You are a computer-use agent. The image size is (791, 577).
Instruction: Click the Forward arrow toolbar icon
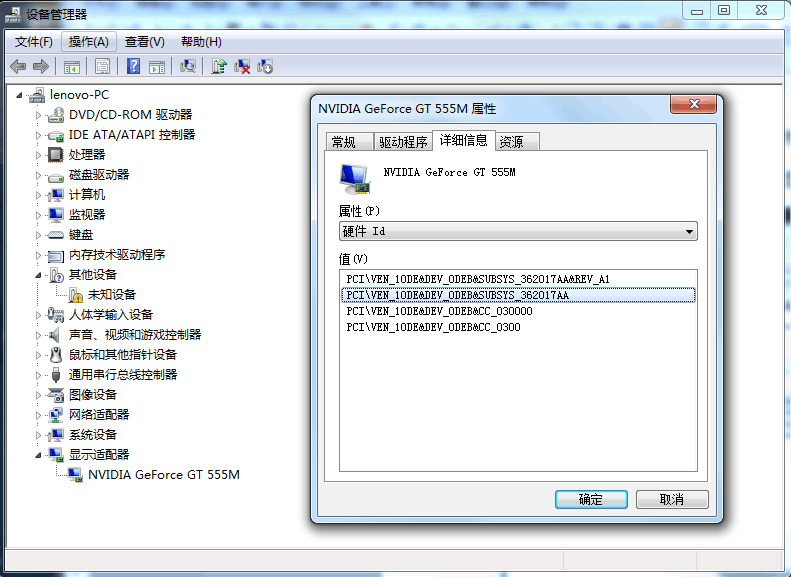(x=40, y=66)
